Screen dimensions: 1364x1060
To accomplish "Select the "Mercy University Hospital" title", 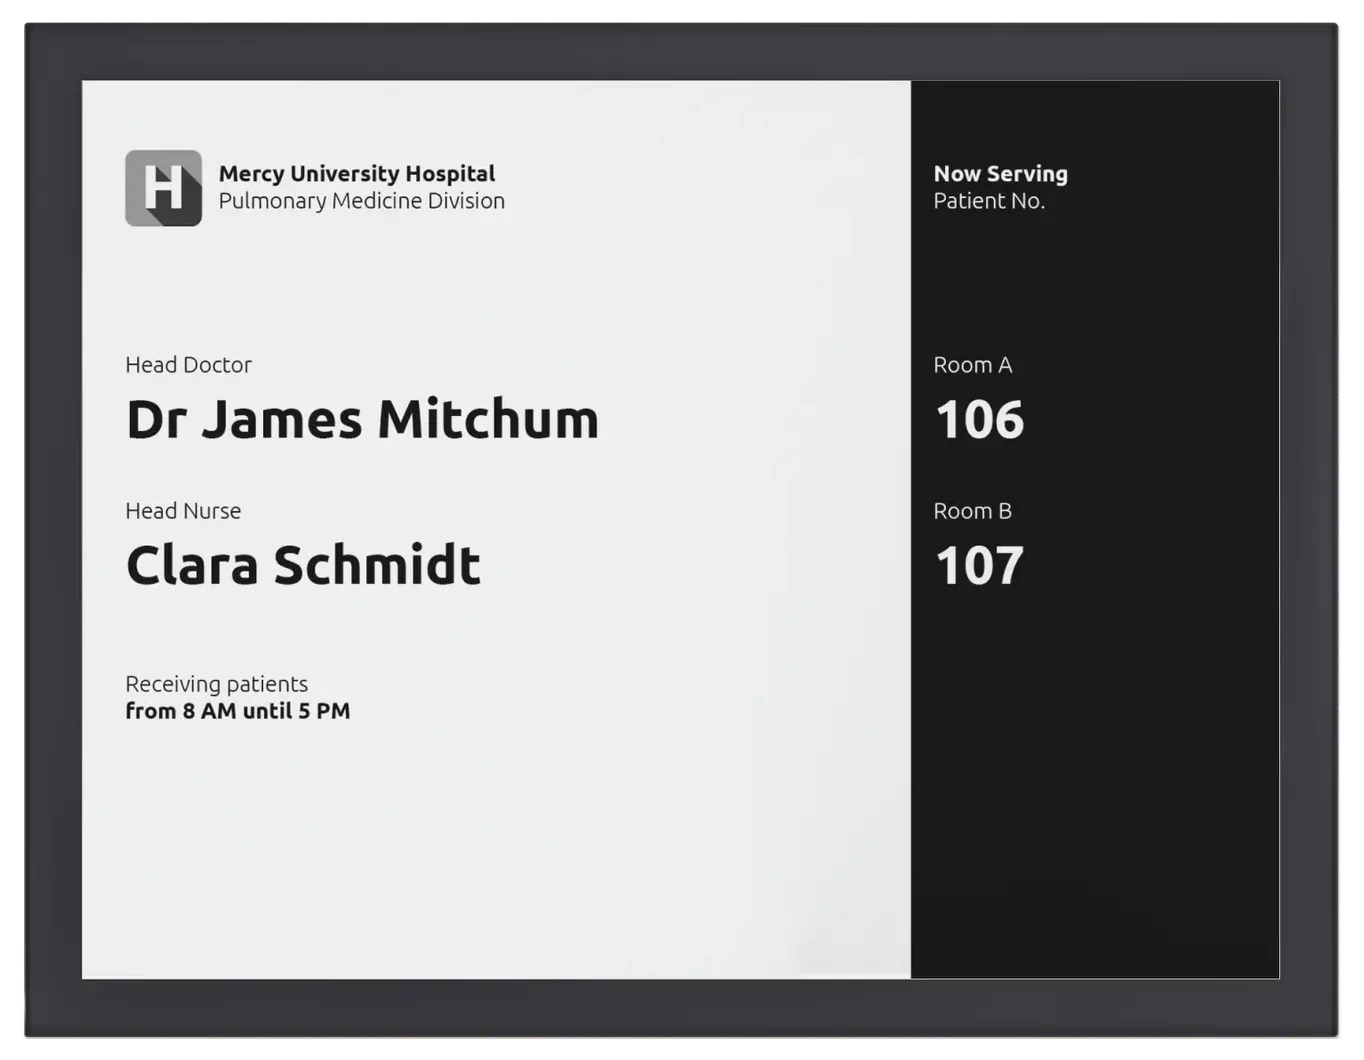I will tap(357, 174).
